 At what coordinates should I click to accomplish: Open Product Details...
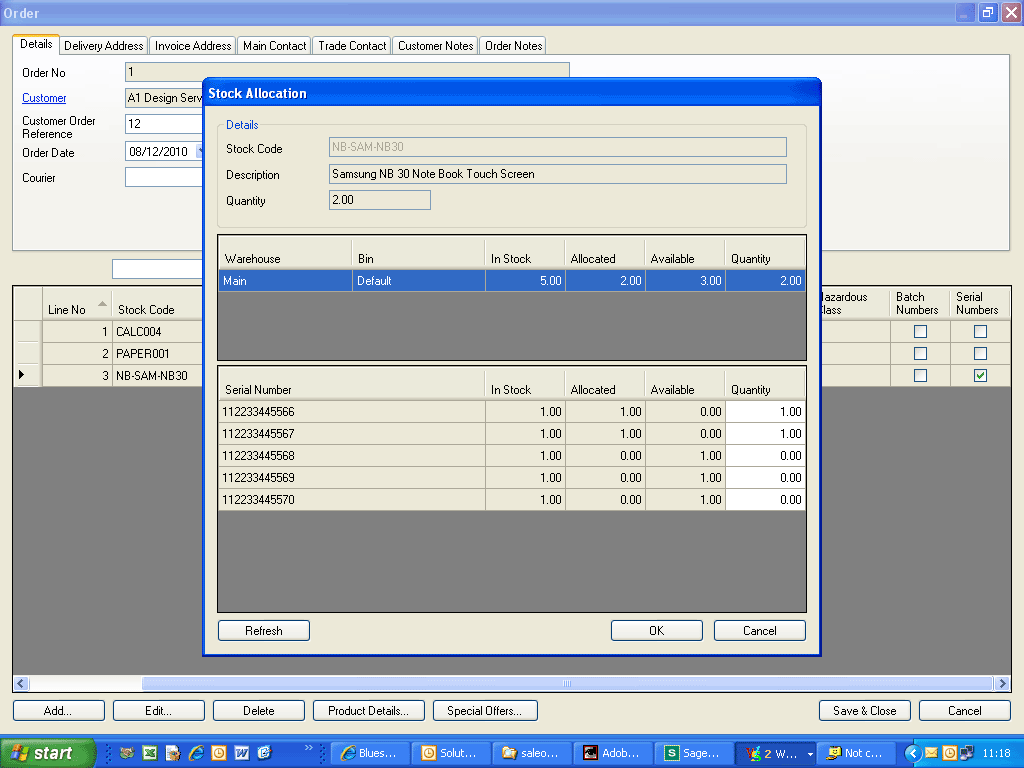click(368, 711)
